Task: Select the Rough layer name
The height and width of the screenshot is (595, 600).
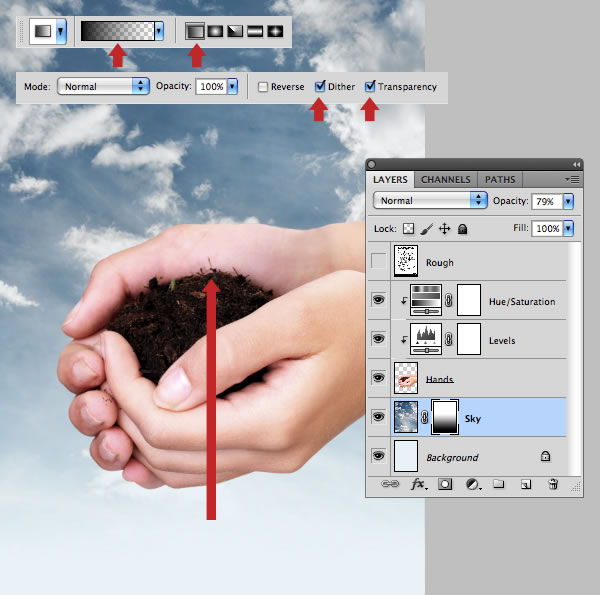Action: tap(440, 263)
